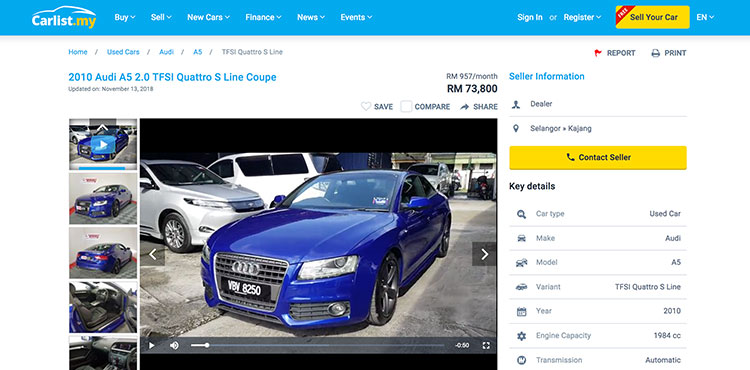Click the Contact Seller button
Image resolution: width=750 pixels, height=370 pixels.
click(598, 157)
